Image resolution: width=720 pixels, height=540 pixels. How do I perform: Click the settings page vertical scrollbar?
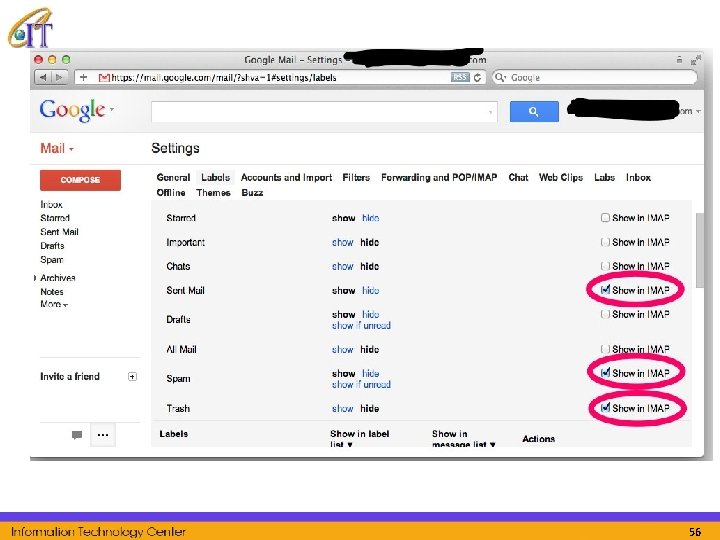click(700, 250)
